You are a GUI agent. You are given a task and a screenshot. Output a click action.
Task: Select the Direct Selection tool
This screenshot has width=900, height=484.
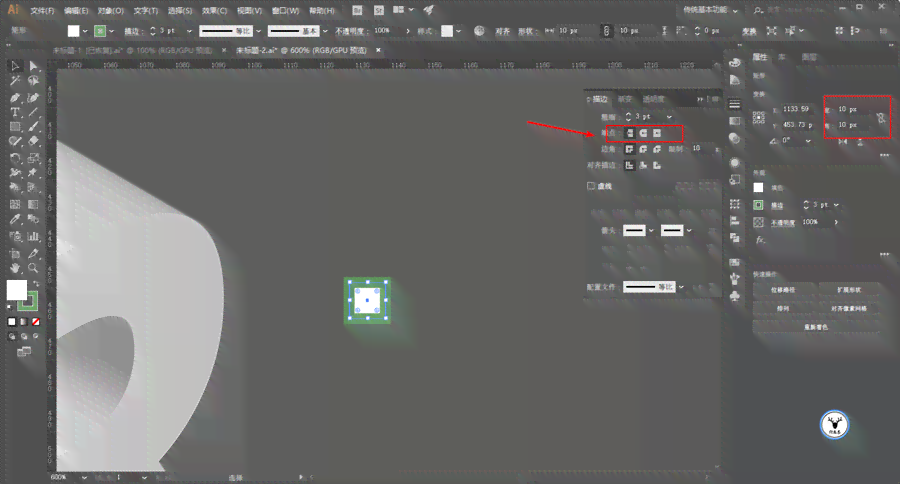pos(33,65)
